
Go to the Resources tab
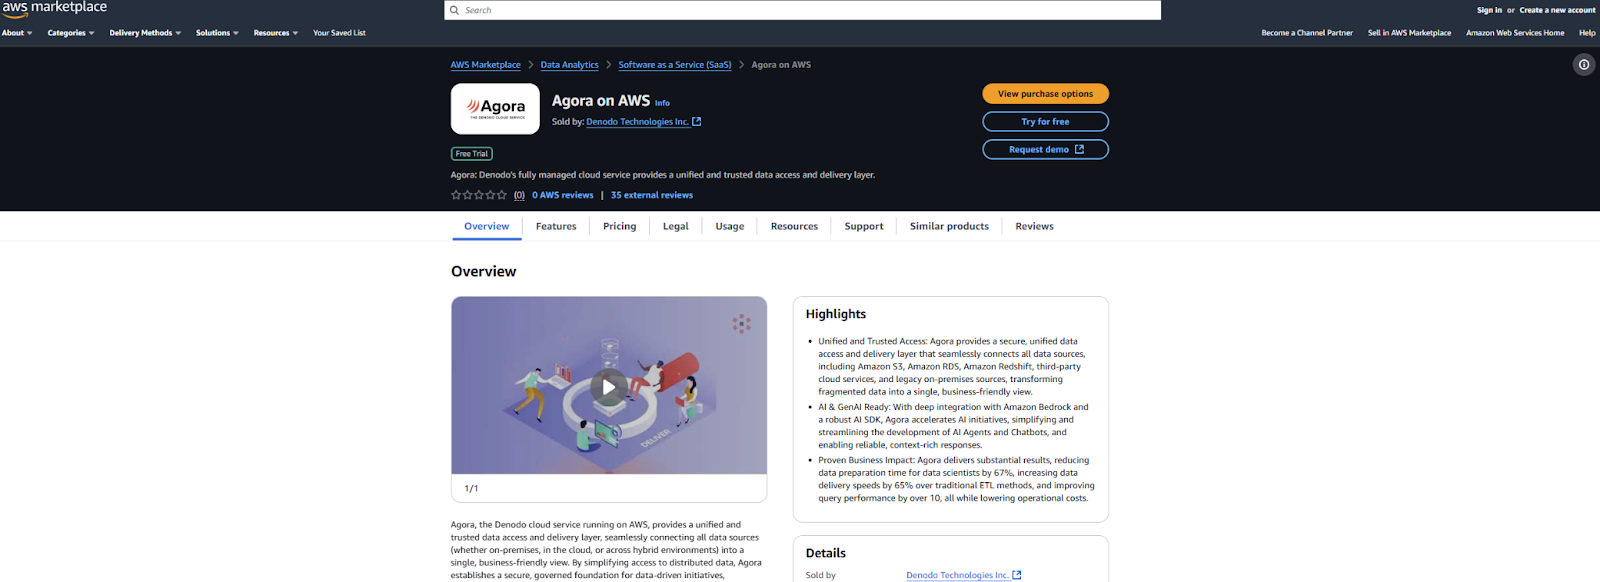794,227
